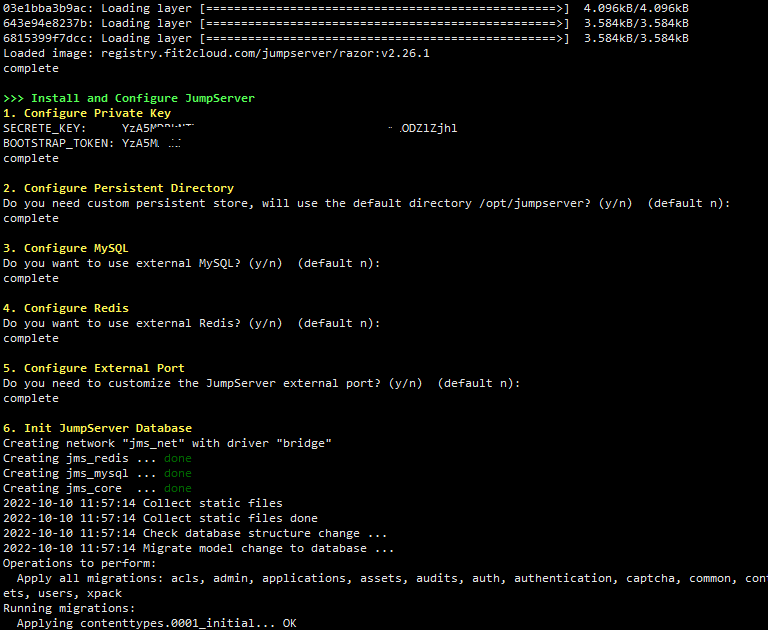
Task: Click the external MySQL prompt line
Action: (x=192, y=264)
